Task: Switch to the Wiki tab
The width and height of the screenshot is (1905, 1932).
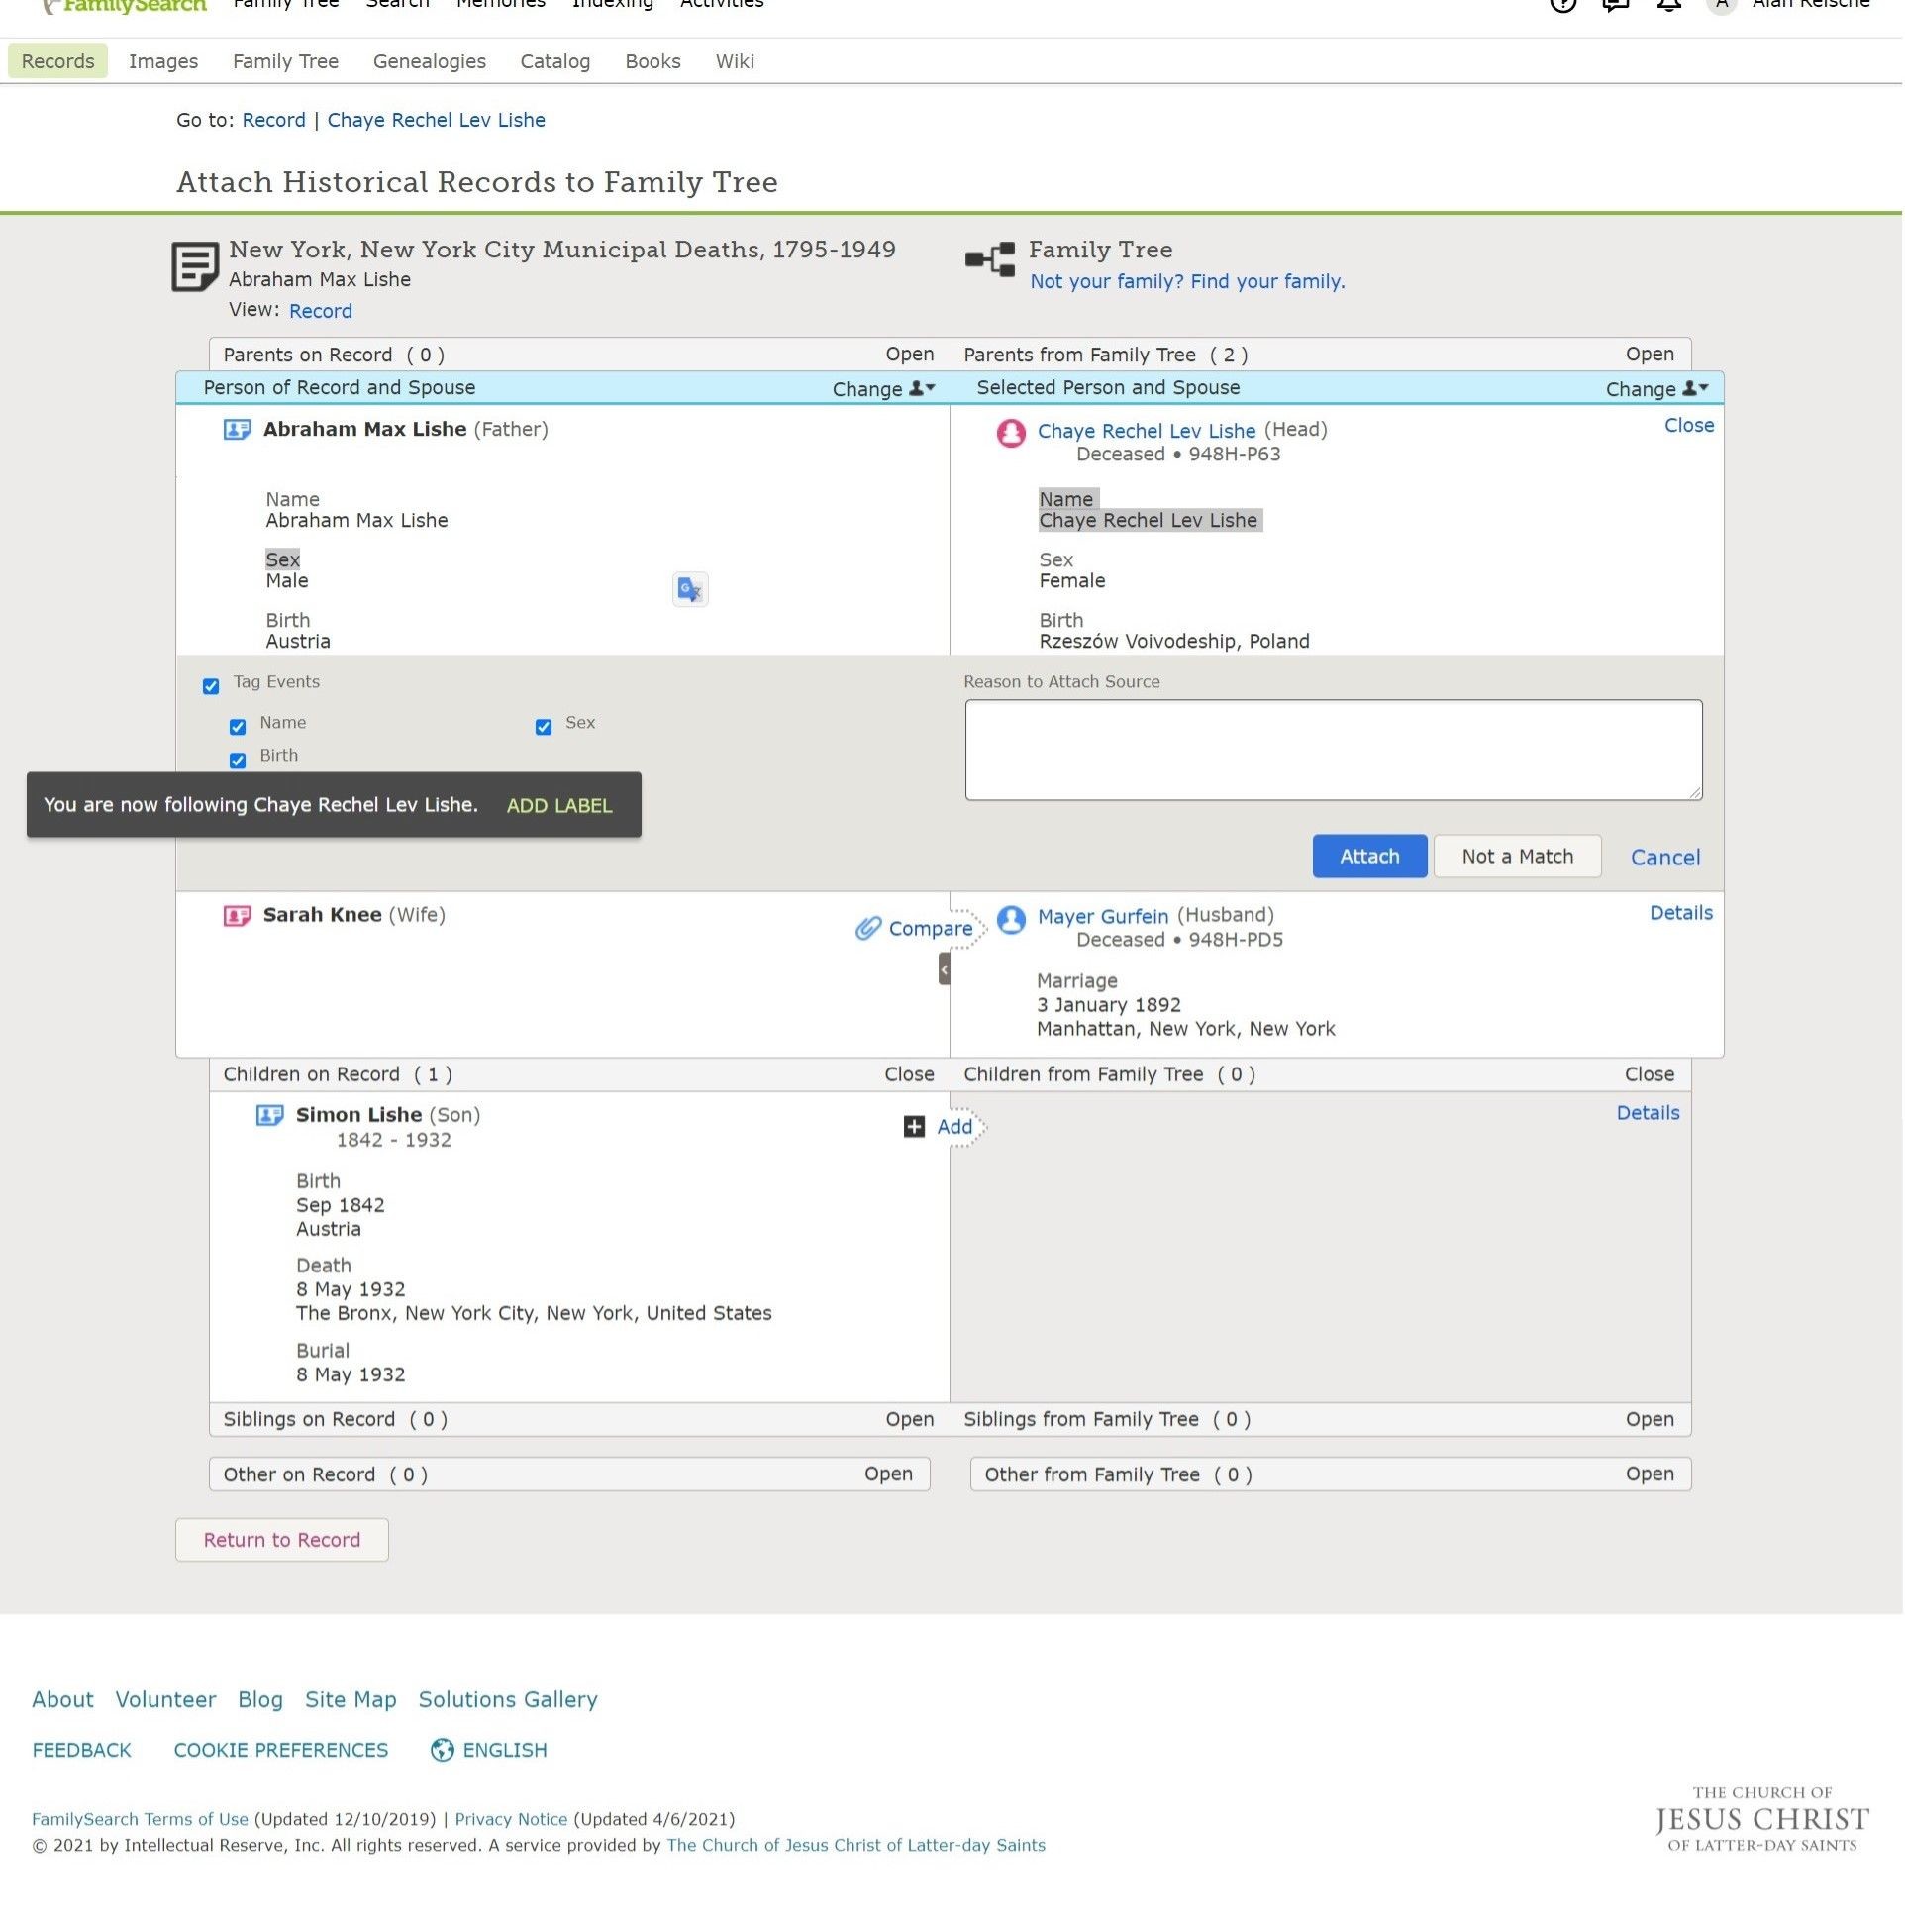Action: [x=735, y=61]
